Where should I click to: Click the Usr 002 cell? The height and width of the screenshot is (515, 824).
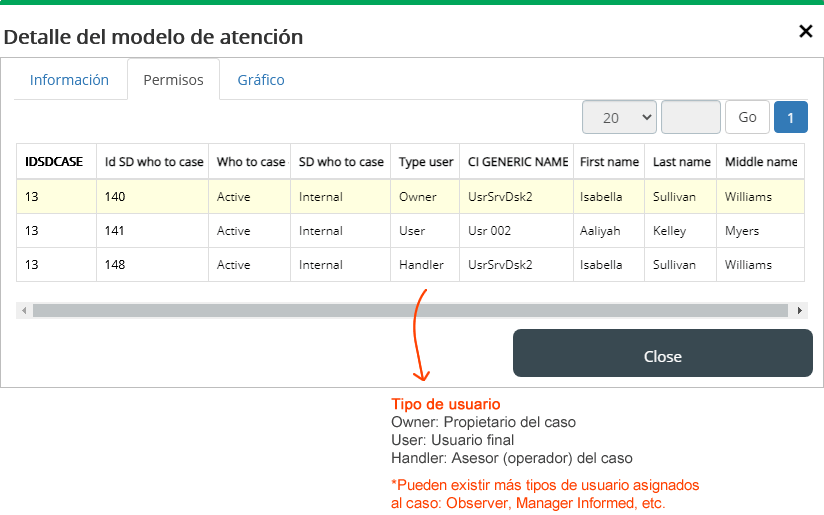[517, 231]
